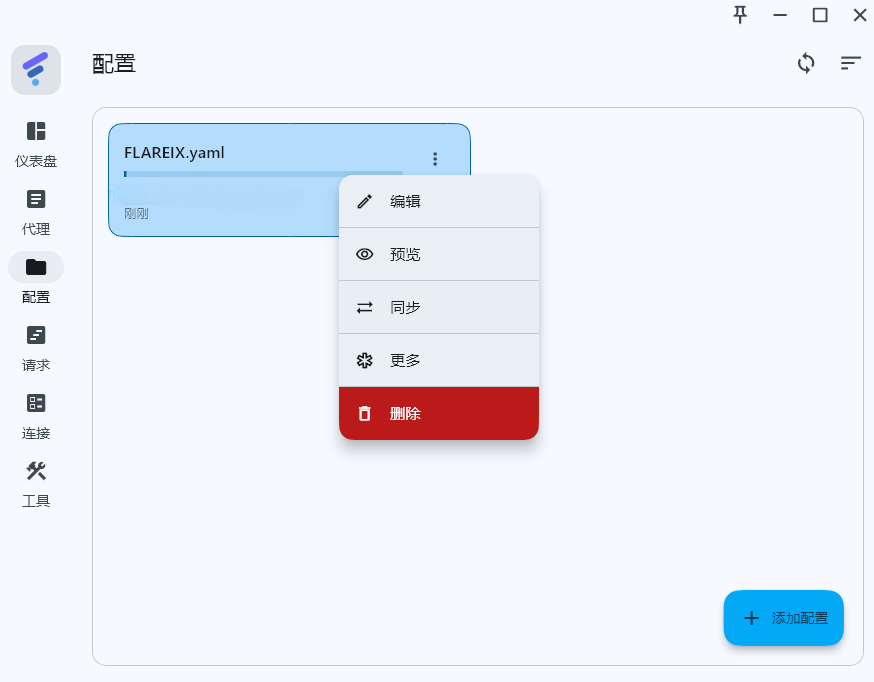Viewport: 874px width, 682px height.
Task: Click the 刚刚 timestamp on the profile card
Action: pyautogui.click(x=136, y=213)
